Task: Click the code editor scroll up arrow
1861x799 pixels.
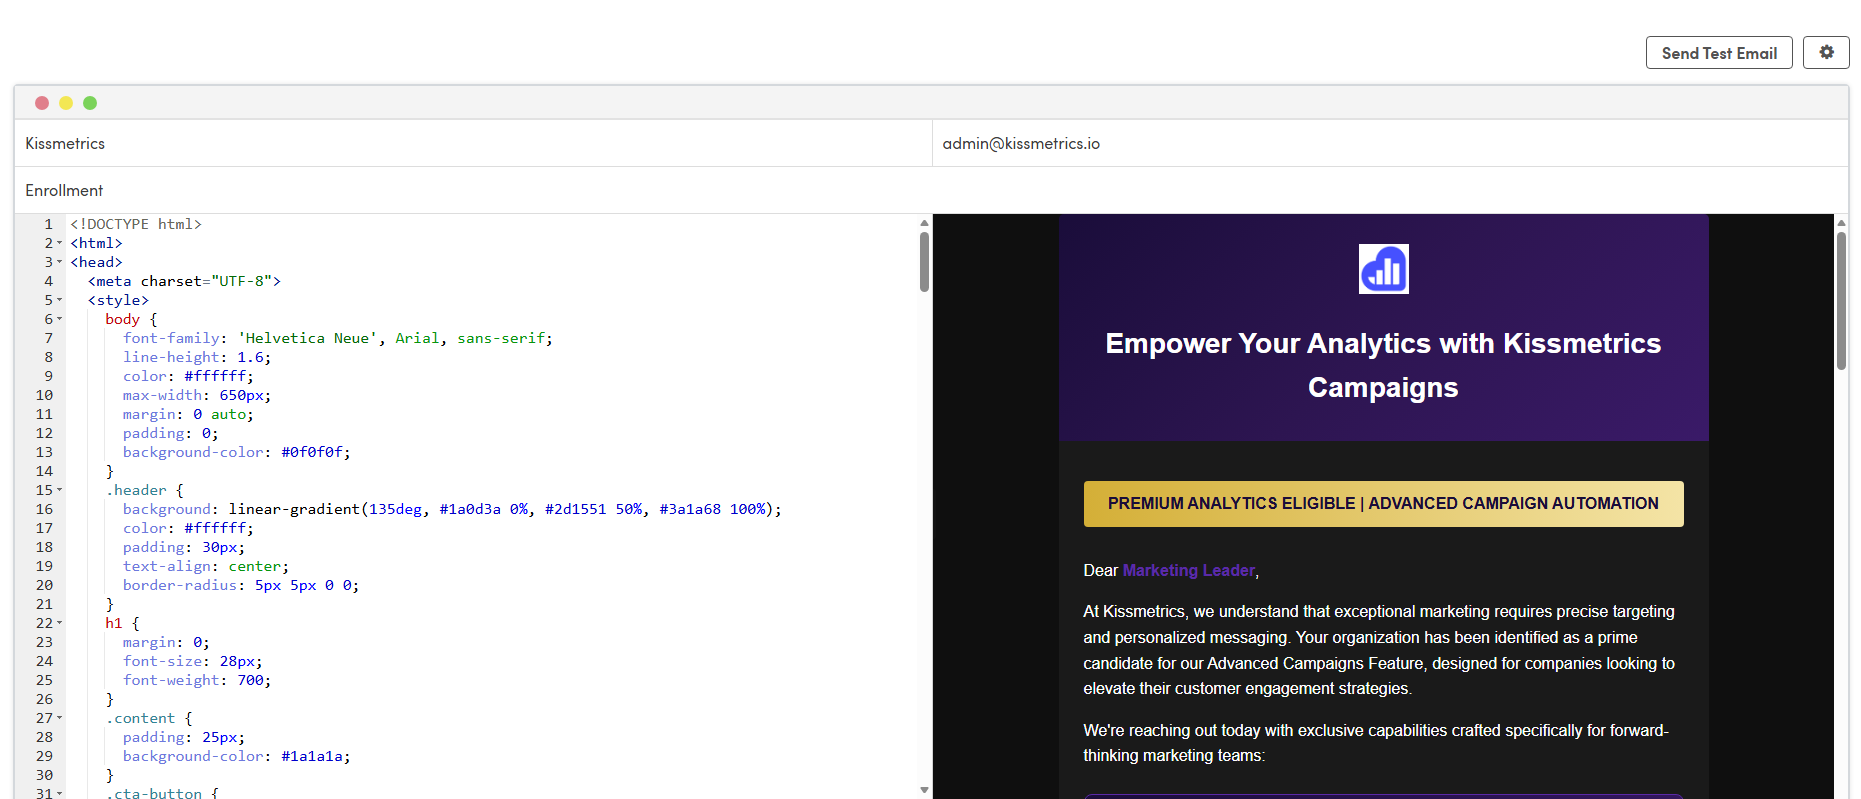Action: click(x=924, y=223)
